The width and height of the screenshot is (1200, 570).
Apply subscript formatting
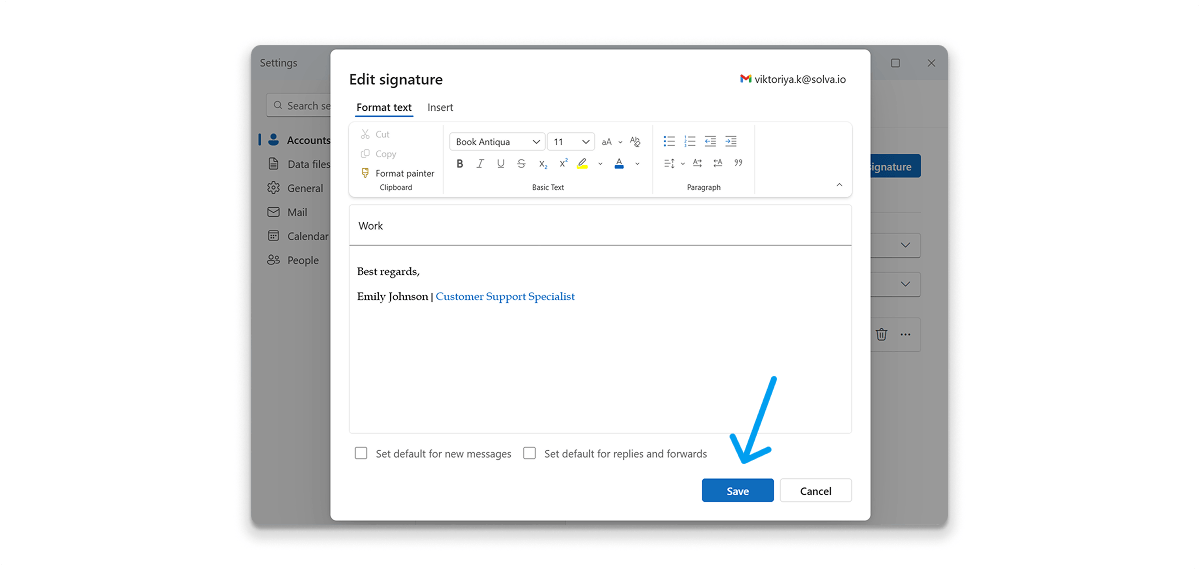[543, 163]
